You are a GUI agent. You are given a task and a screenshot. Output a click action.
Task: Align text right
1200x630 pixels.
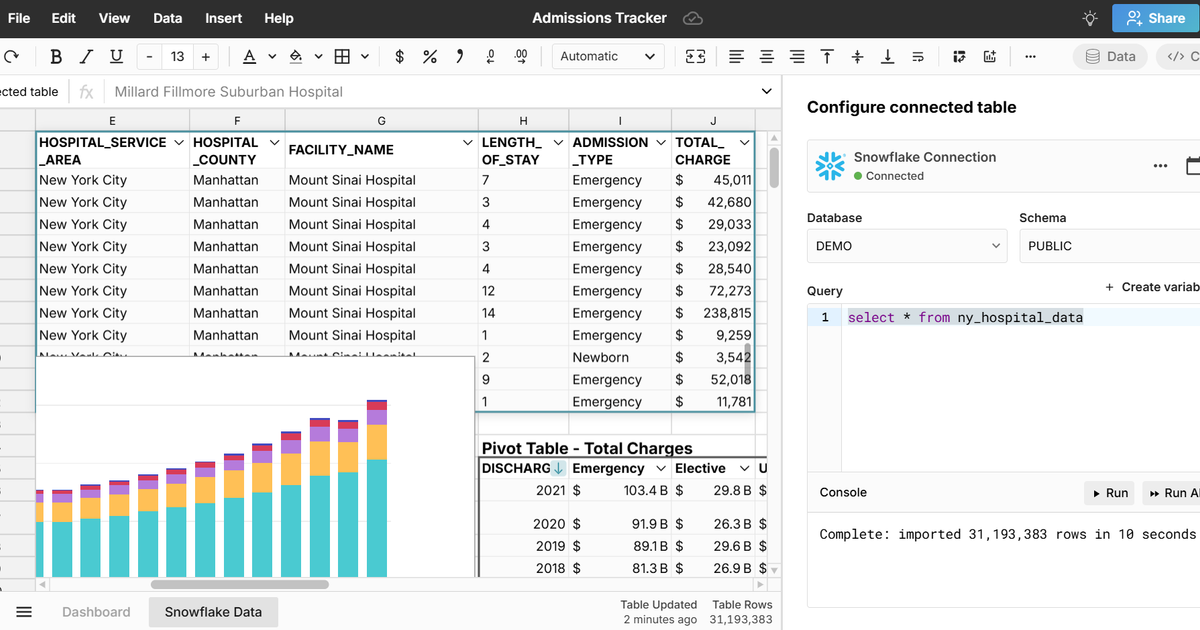coord(797,57)
